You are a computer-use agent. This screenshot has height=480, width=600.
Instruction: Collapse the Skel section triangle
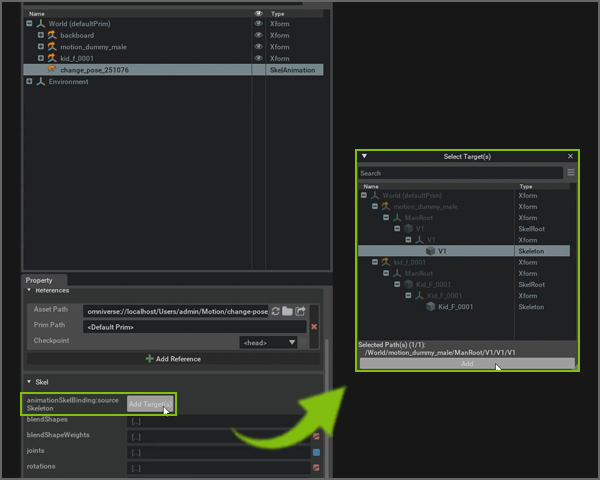(29, 382)
